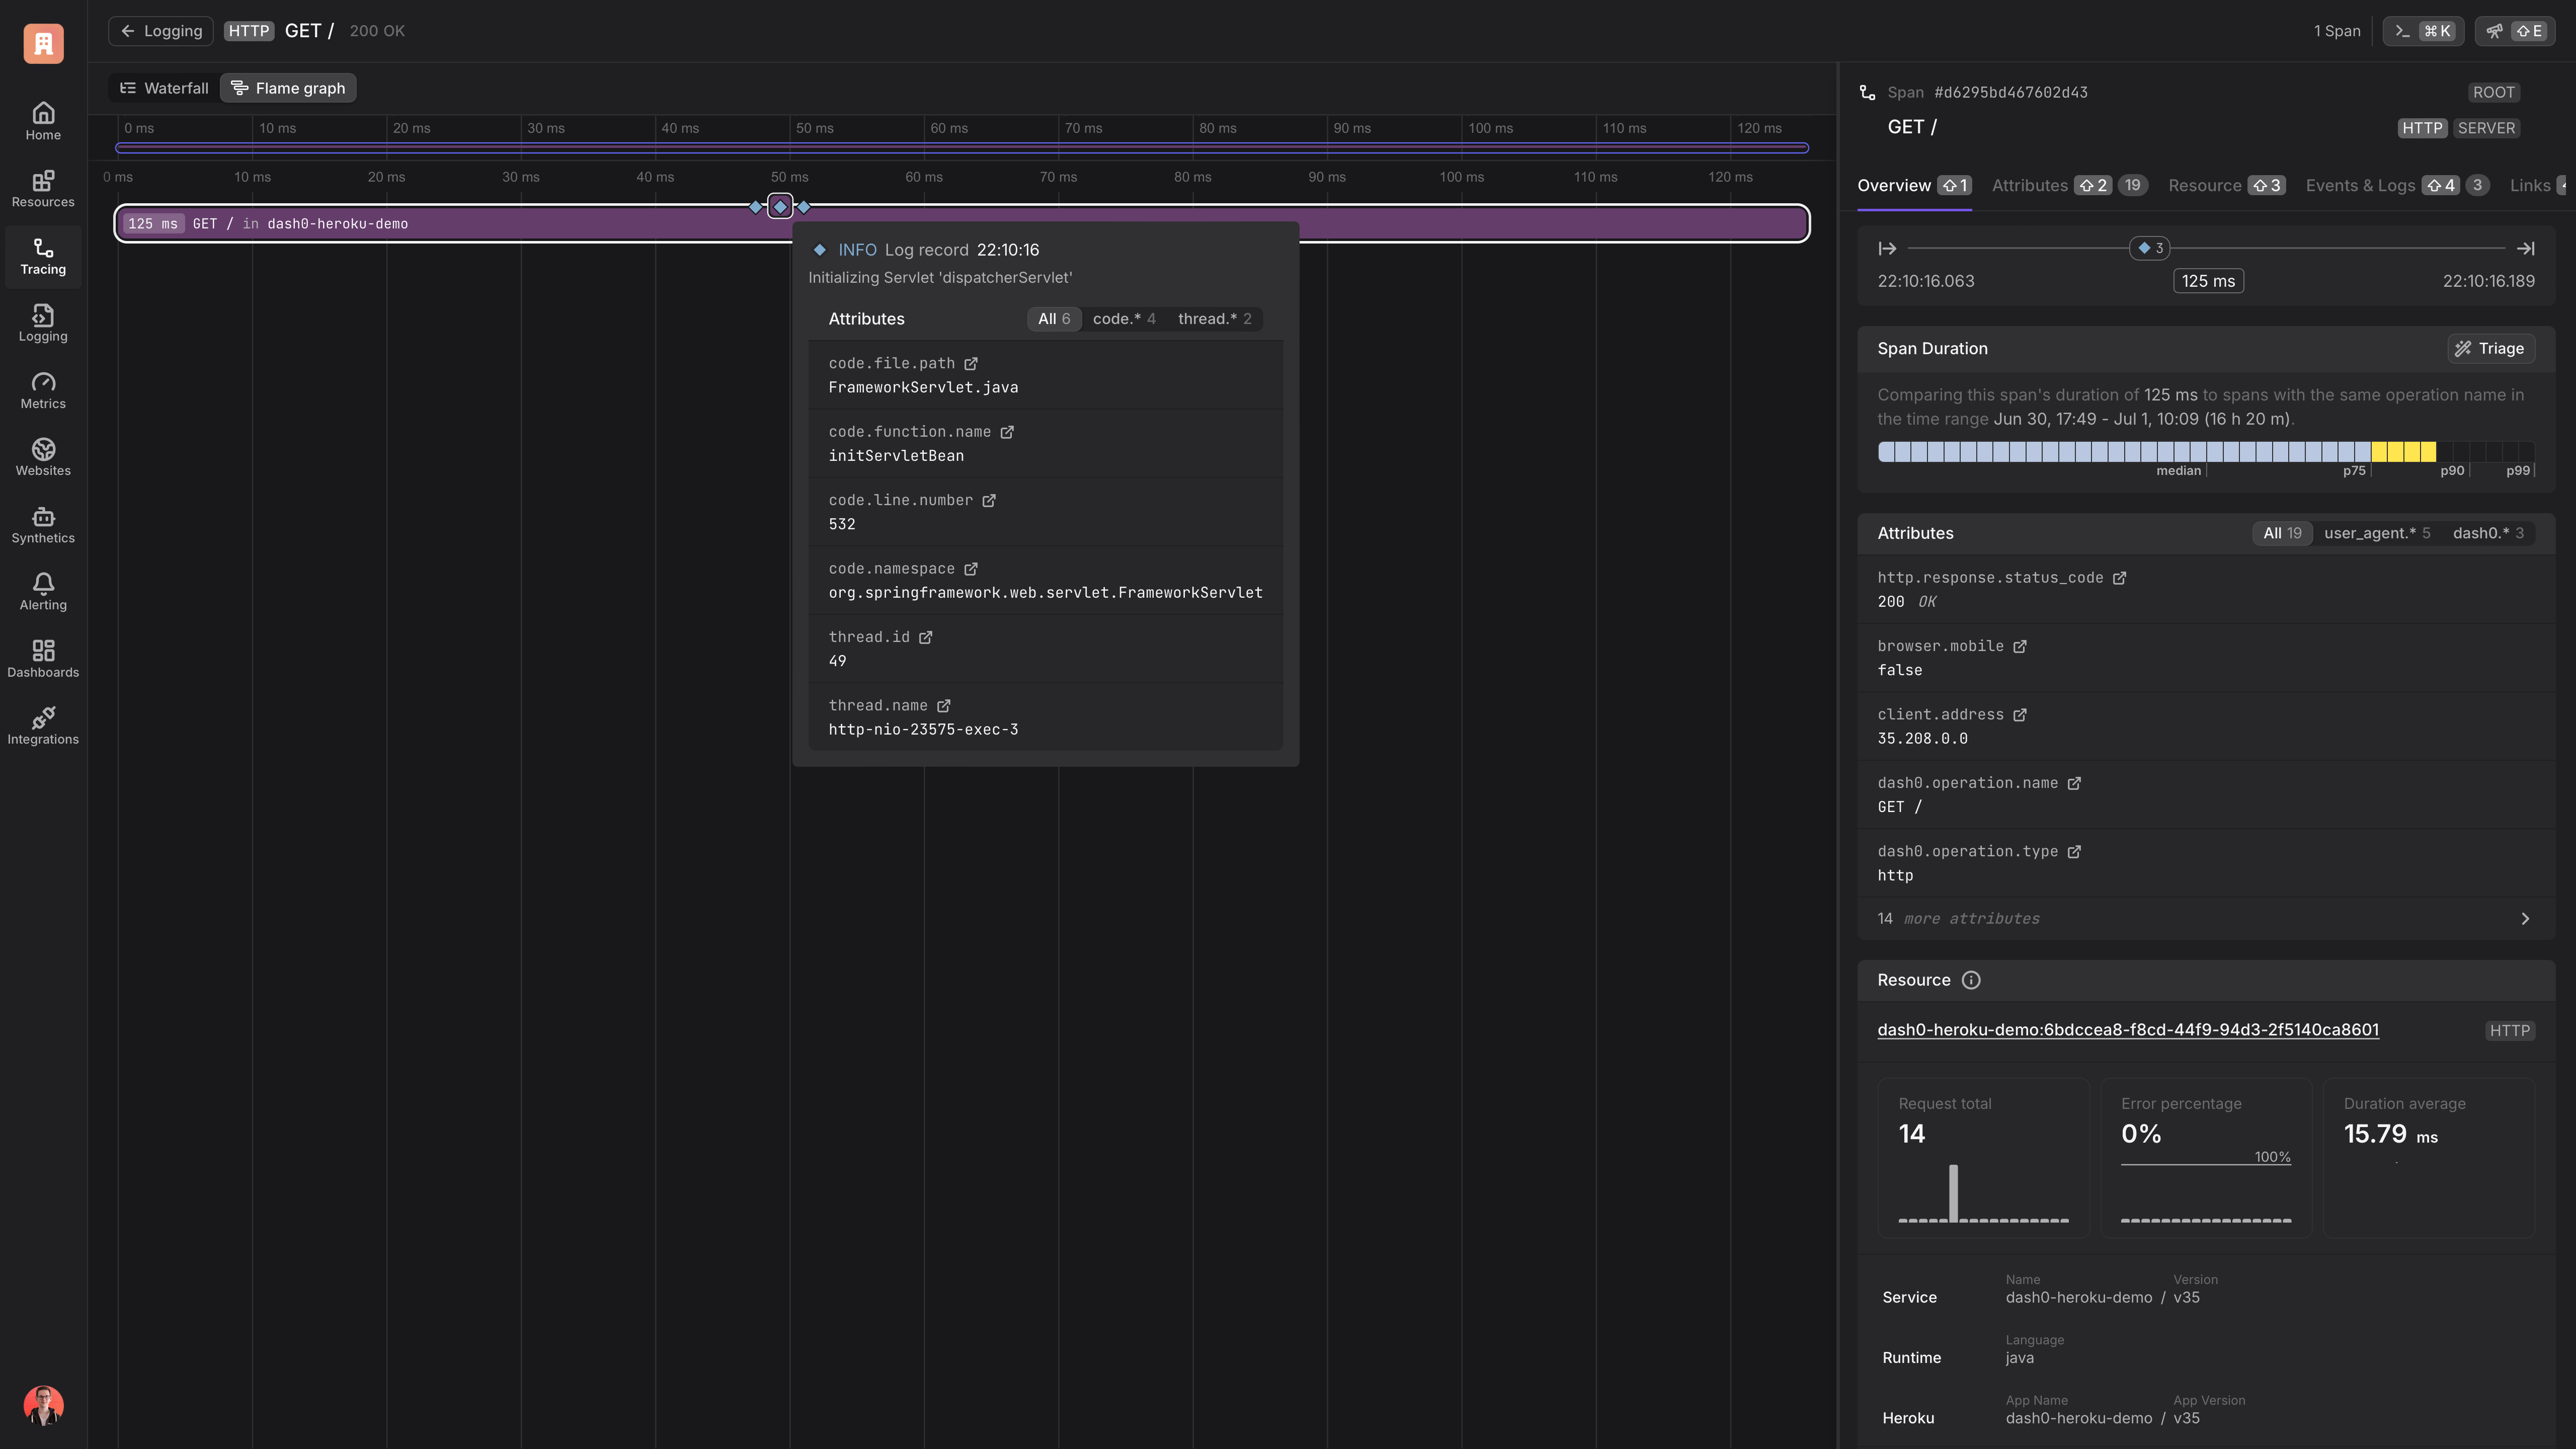
Task: Jump to span end arrow
Action: coord(2525,248)
